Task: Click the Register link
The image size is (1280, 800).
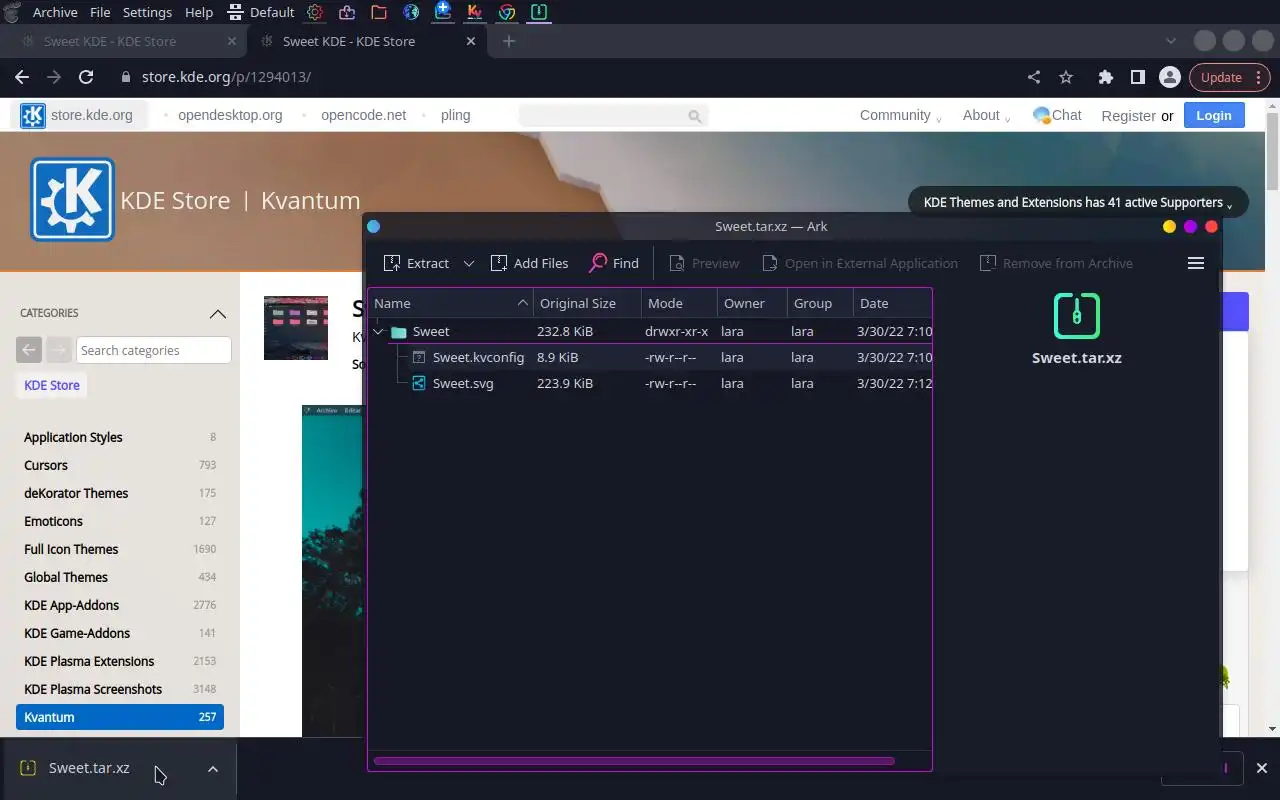Action: pos(1128,116)
